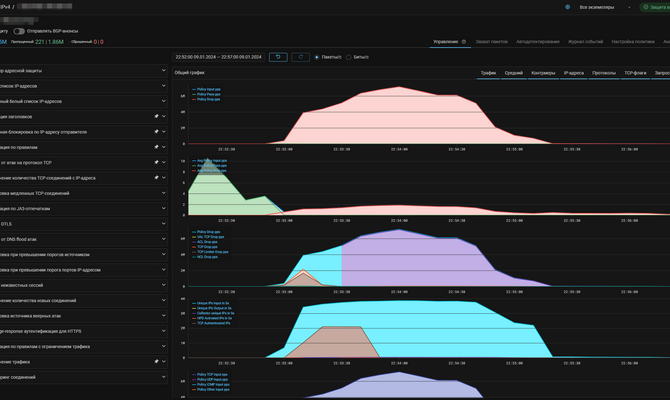Click the help icon beside Управление tab
The image size is (670, 400).
pyautogui.click(x=464, y=42)
